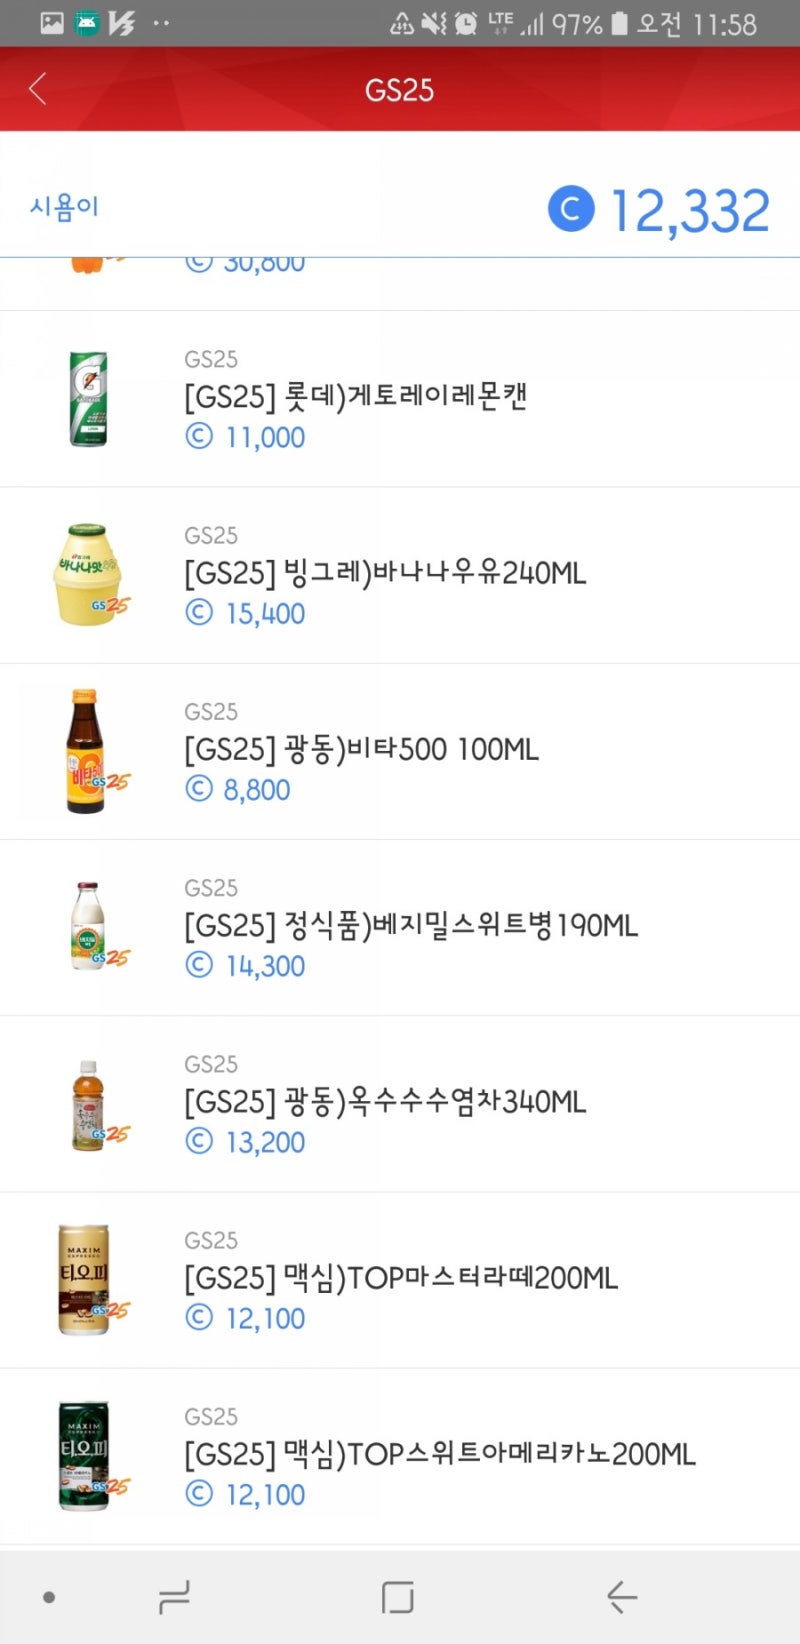Select the 광동)비타500 100ML product title
This screenshot has width=800, height=1644.
pyautogui.click(x=361, y=749)
